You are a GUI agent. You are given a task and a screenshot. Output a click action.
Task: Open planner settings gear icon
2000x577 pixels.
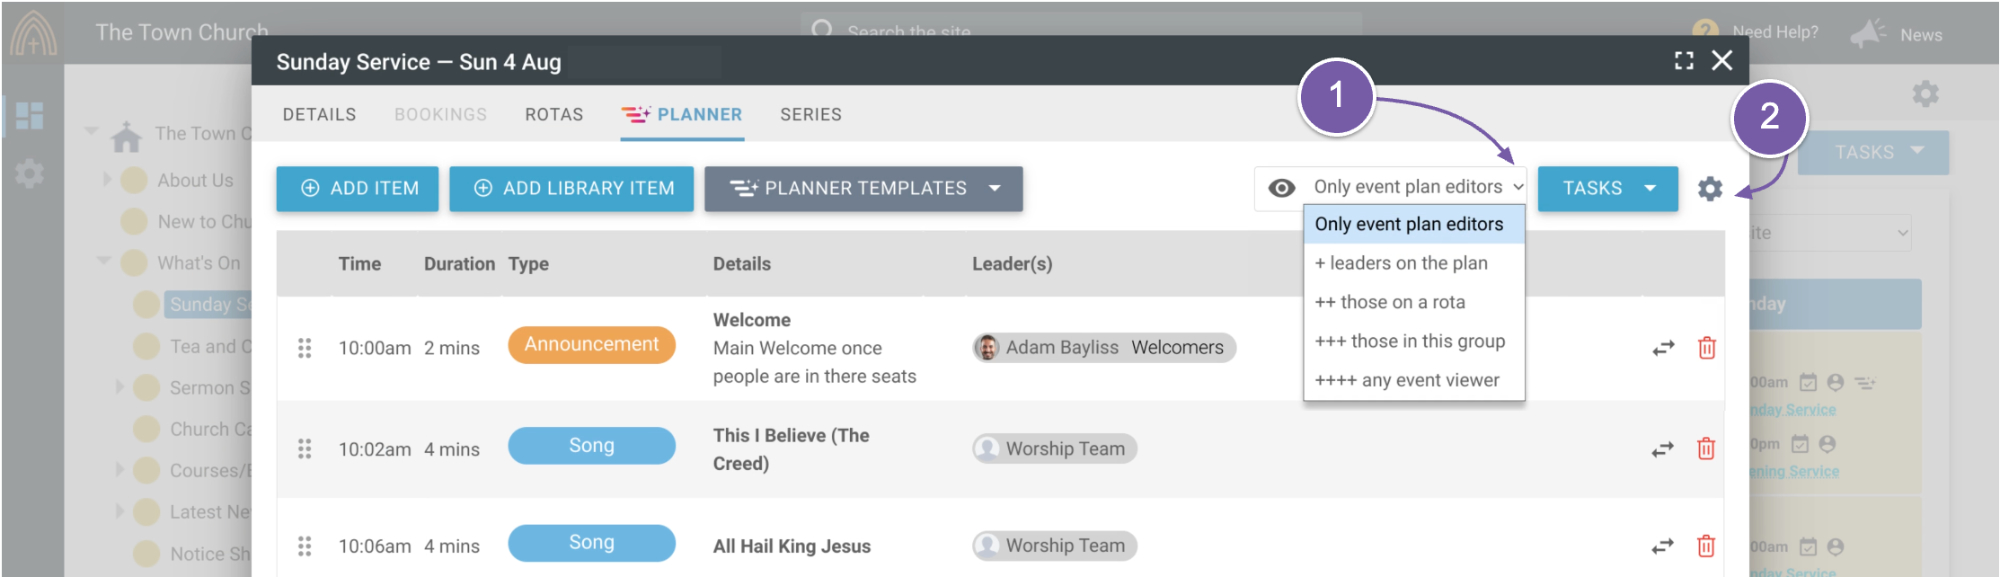[1710, 188]
